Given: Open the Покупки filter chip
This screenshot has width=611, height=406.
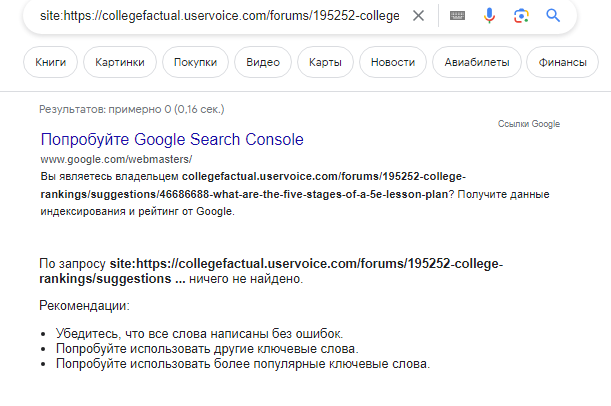Looking at the screenshot, I should 194,63.
